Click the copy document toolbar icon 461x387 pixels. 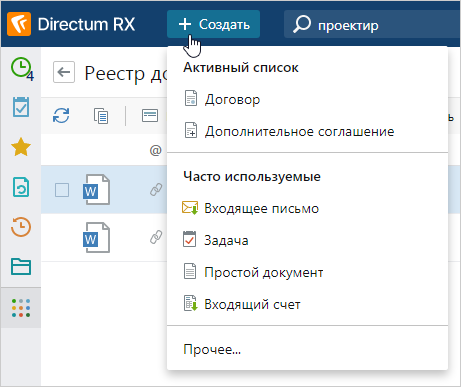tap(101, 116)
